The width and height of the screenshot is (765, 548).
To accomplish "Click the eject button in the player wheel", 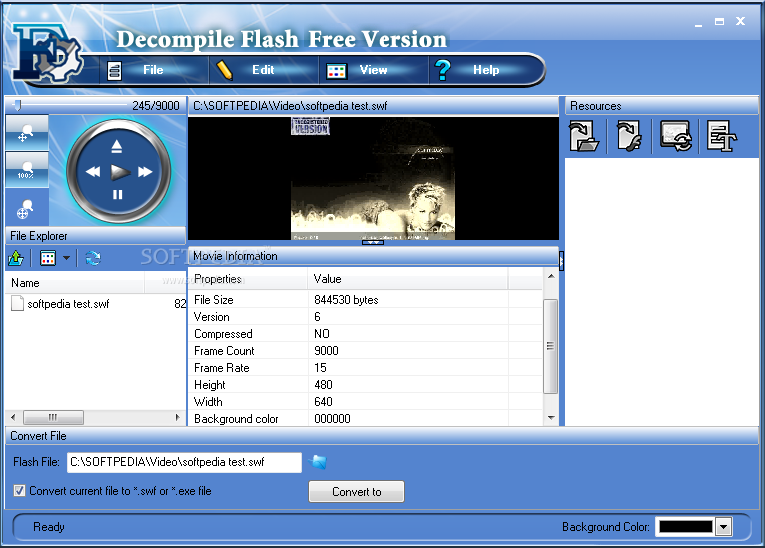I will tap(117, 146).
